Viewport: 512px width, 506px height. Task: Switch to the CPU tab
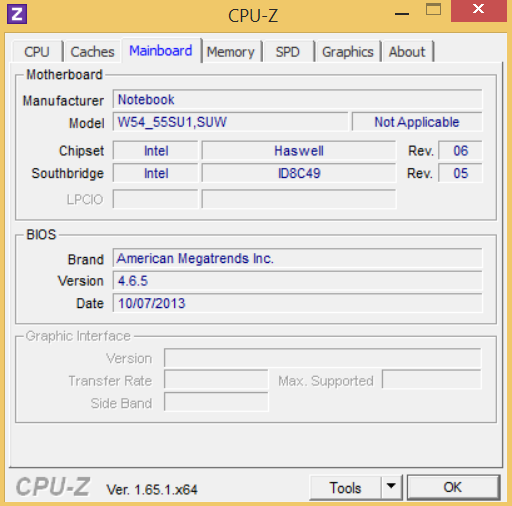click(37, 52)
